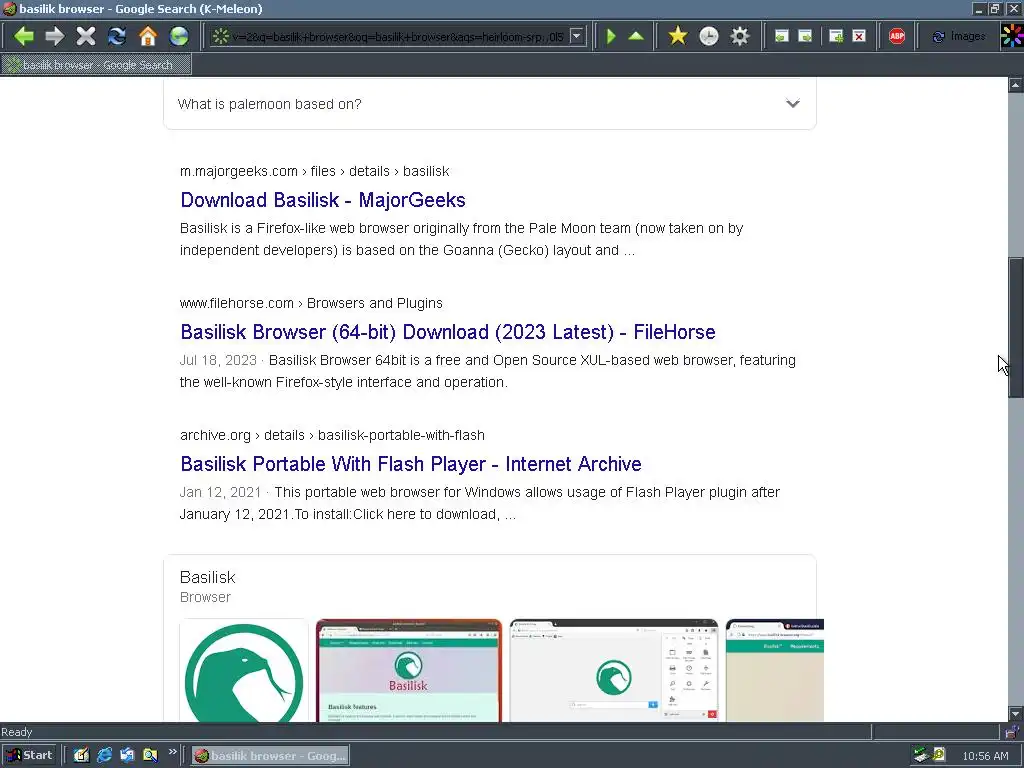This screenshot has width=1024, height=768.
Task: Click the scrollbar down arrow
Action: point(1016,714)
